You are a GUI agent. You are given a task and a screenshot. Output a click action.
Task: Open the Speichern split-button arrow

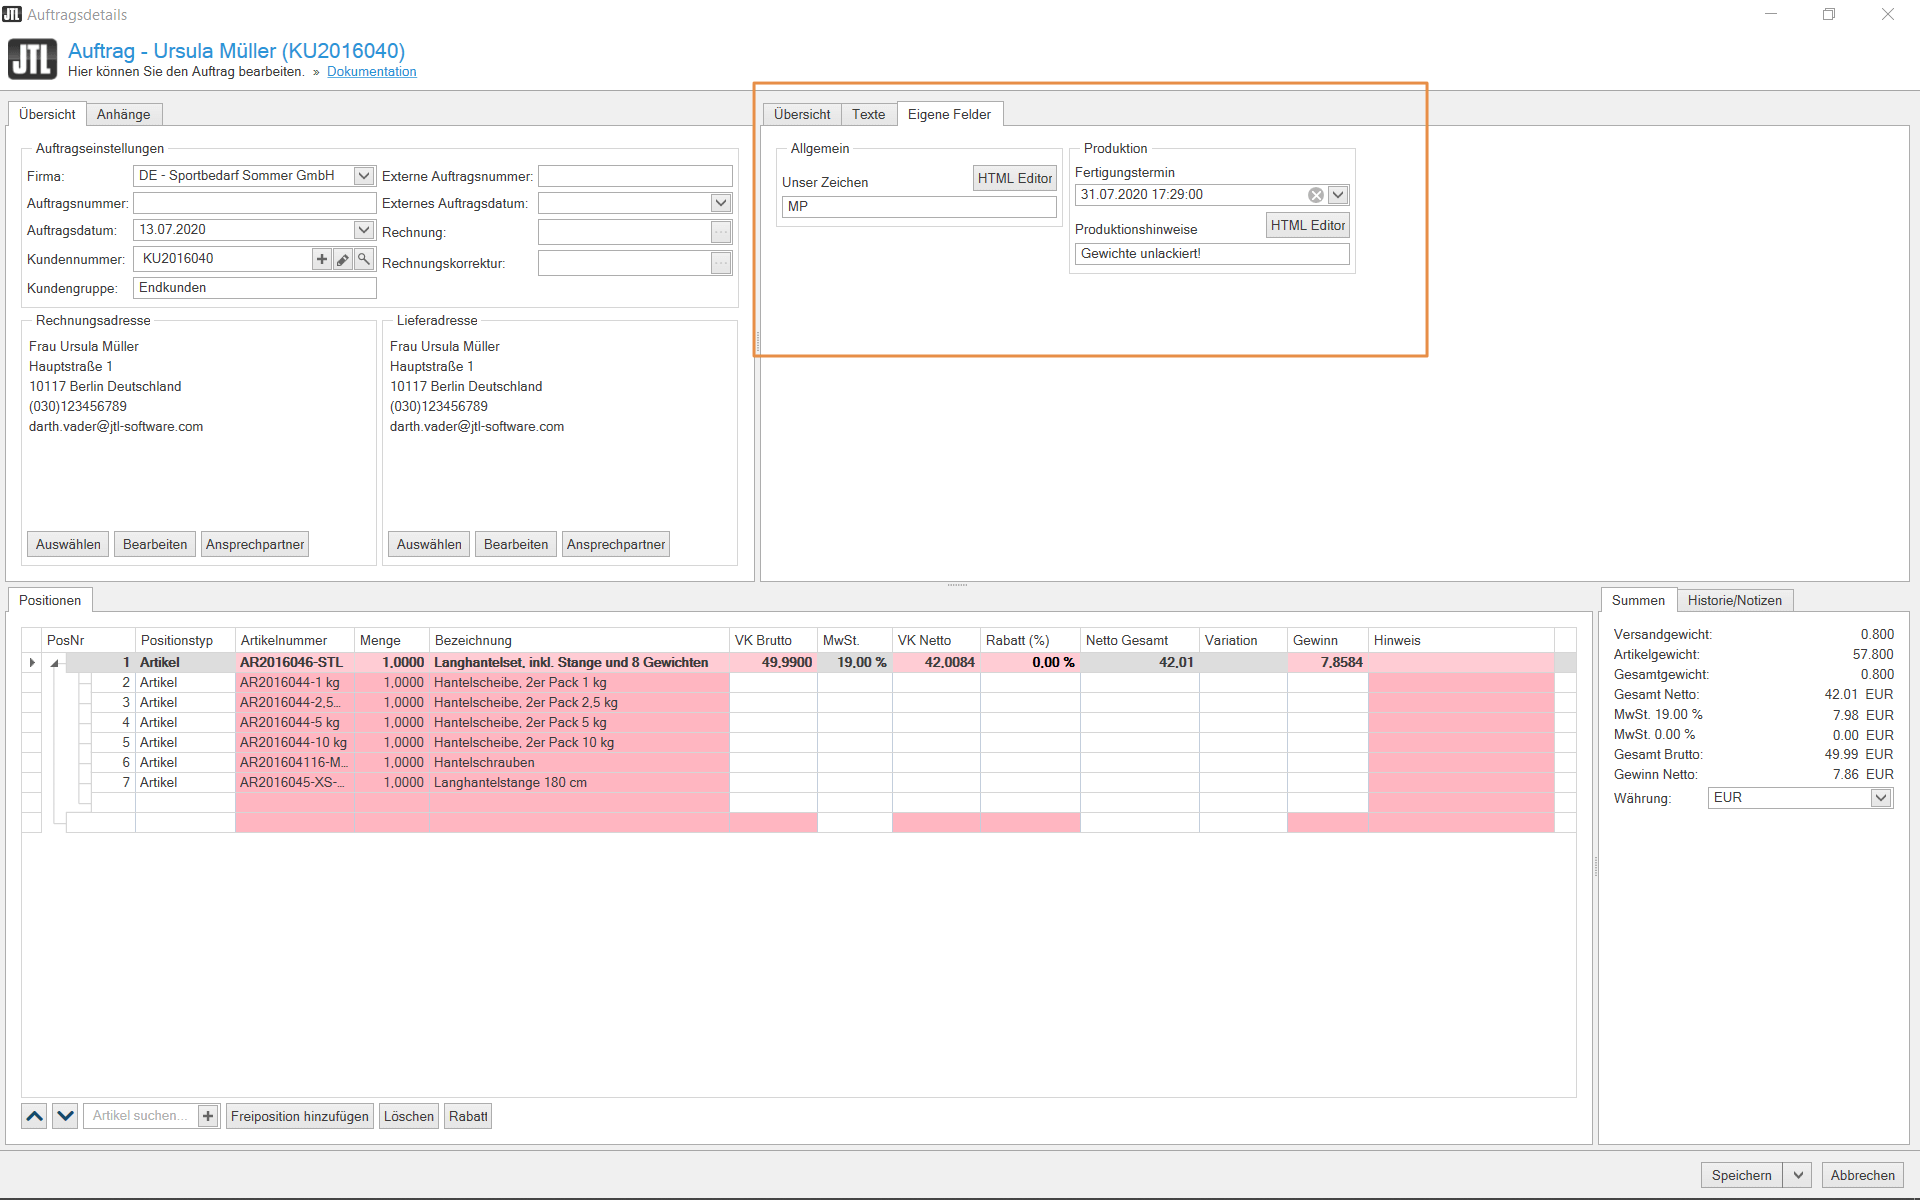click(x=1798, y=1175)
